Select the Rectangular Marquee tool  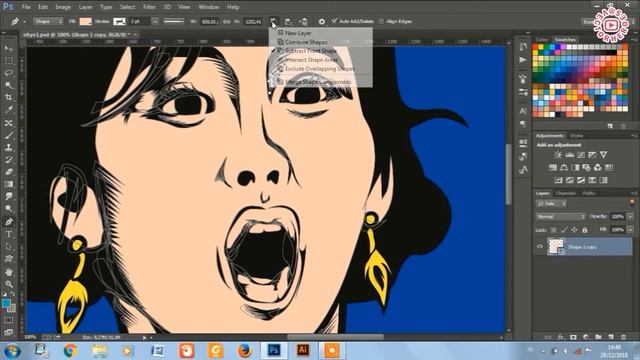[x=9, y=61]
